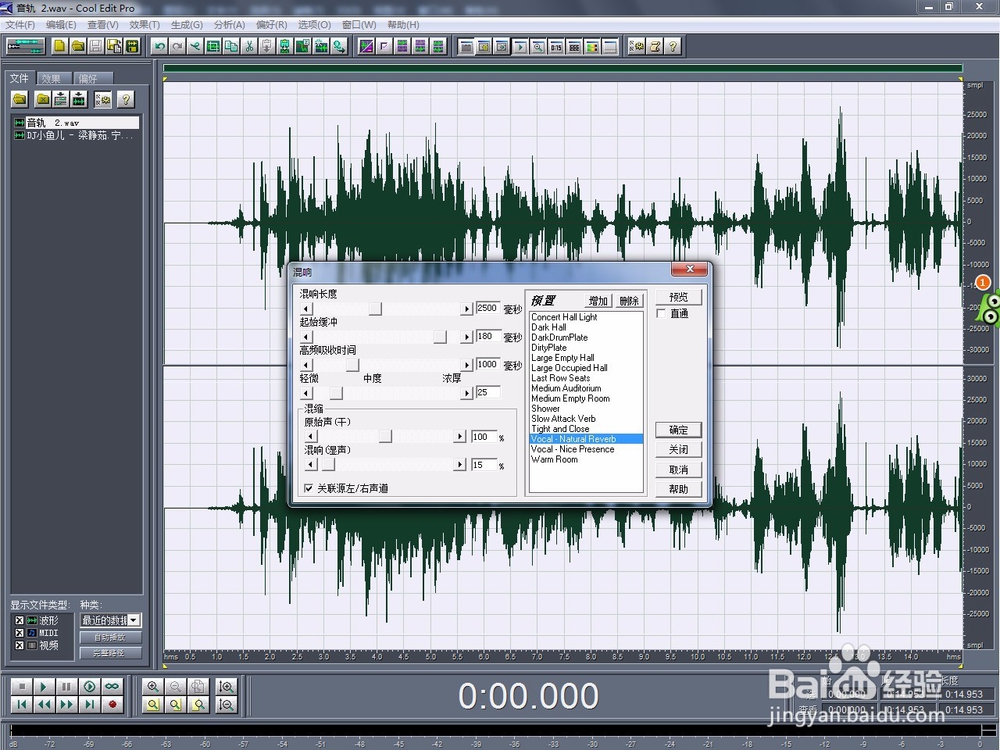Open the 选项(O) menu
The width and height of the screenshot is (1000, 750).
tap(314, 24)
